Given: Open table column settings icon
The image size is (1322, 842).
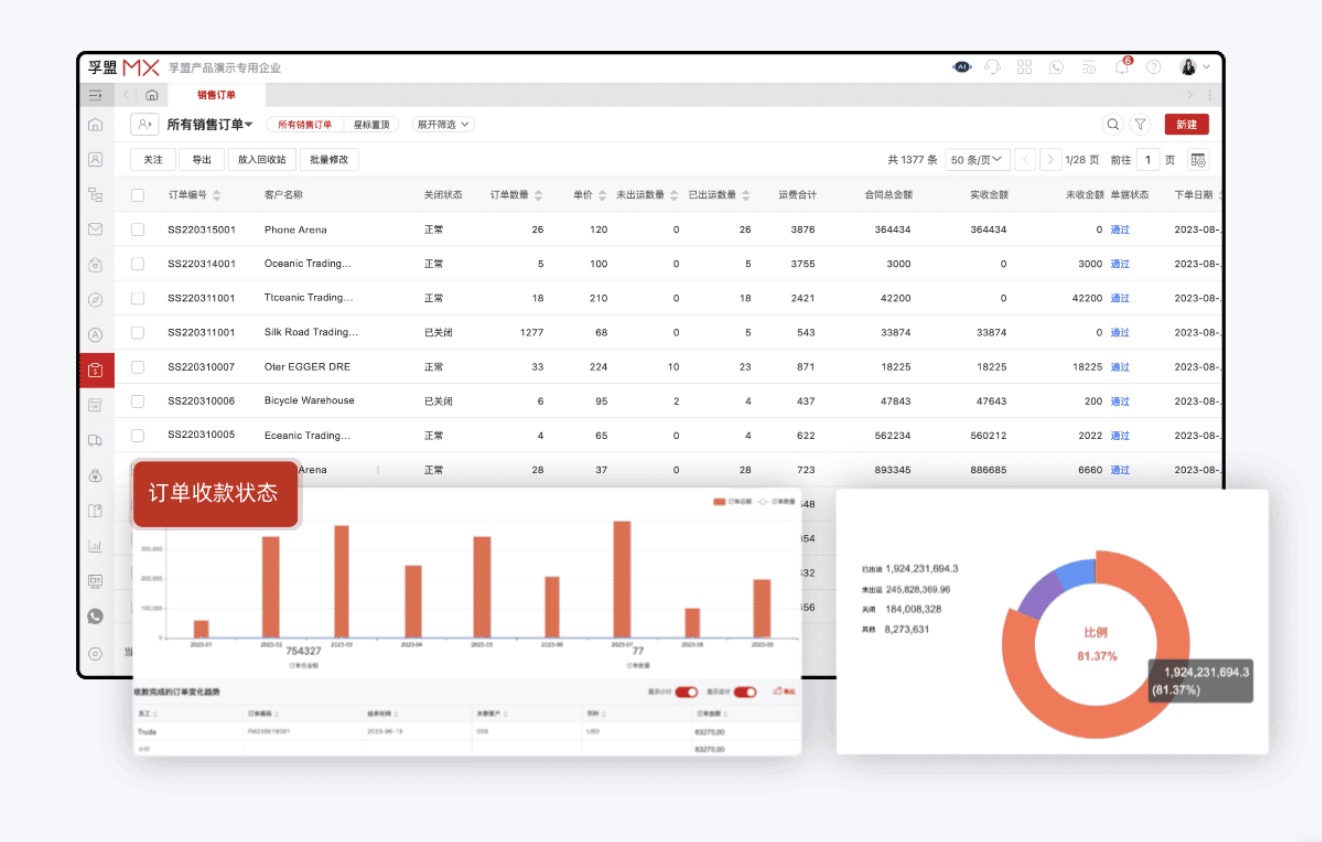Looking at the screenshot, I should (x=1198, y=160).
